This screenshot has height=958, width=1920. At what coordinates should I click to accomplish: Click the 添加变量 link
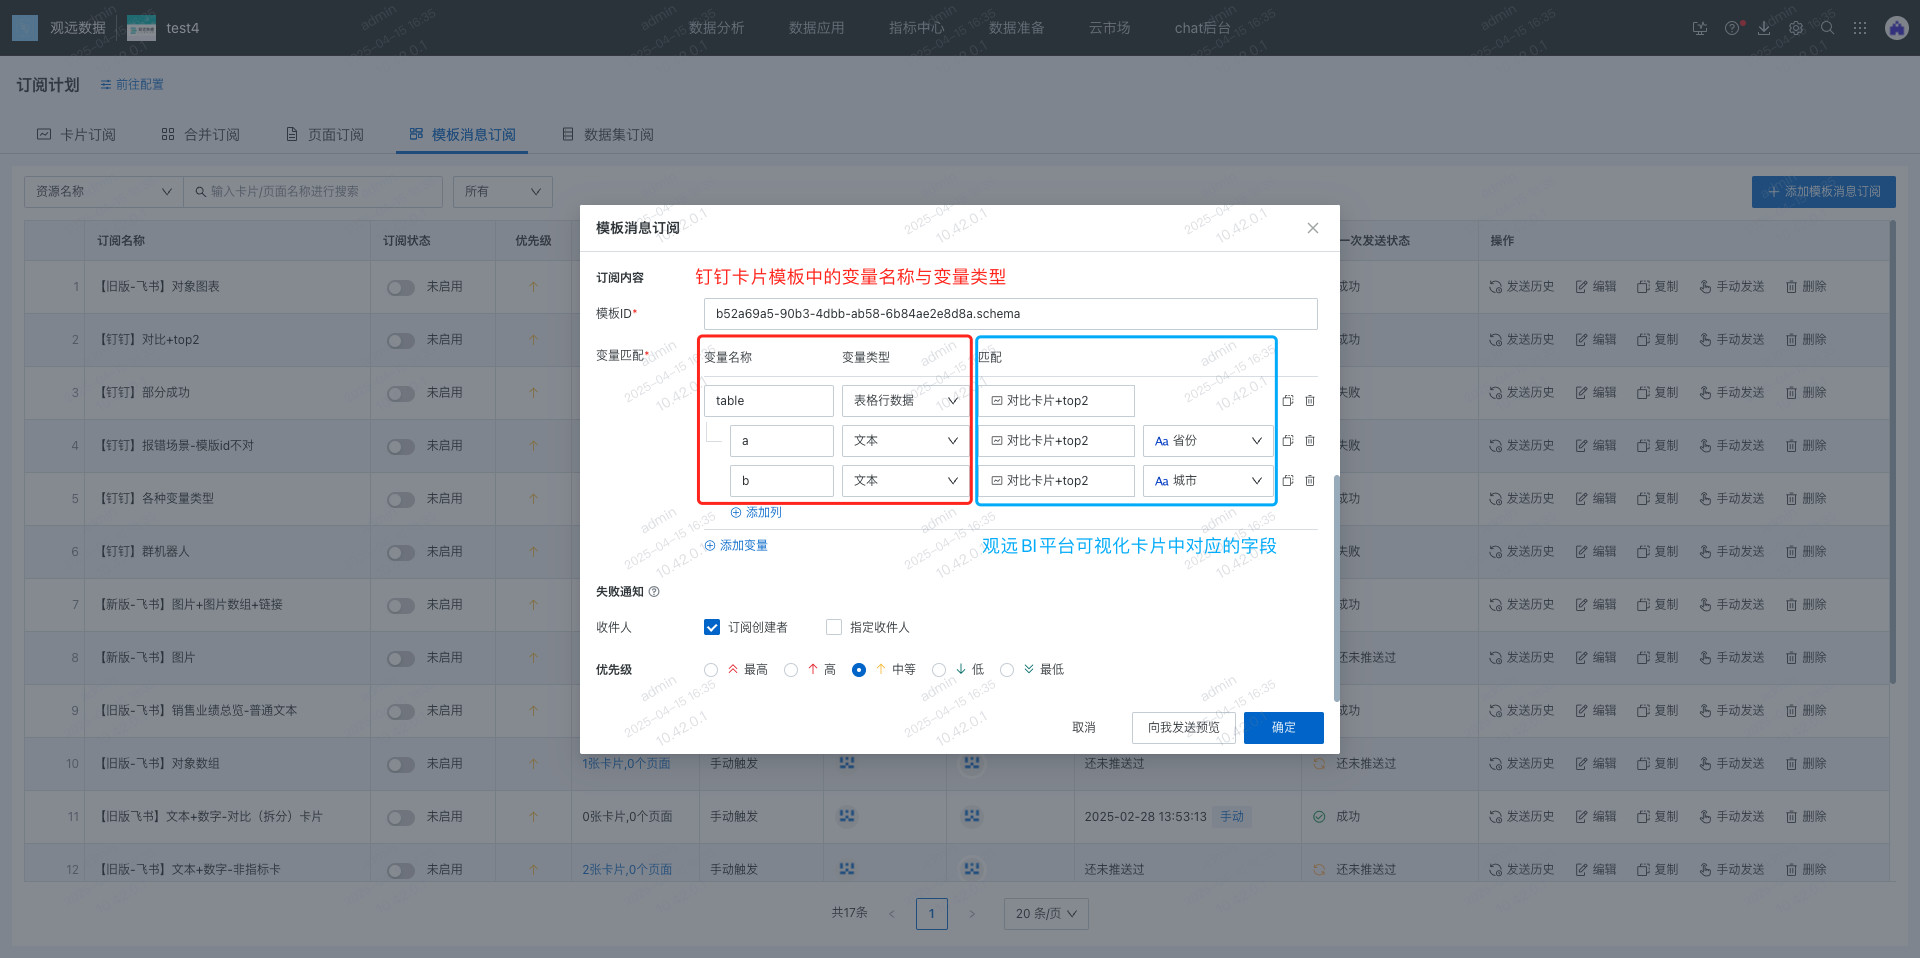737,546
